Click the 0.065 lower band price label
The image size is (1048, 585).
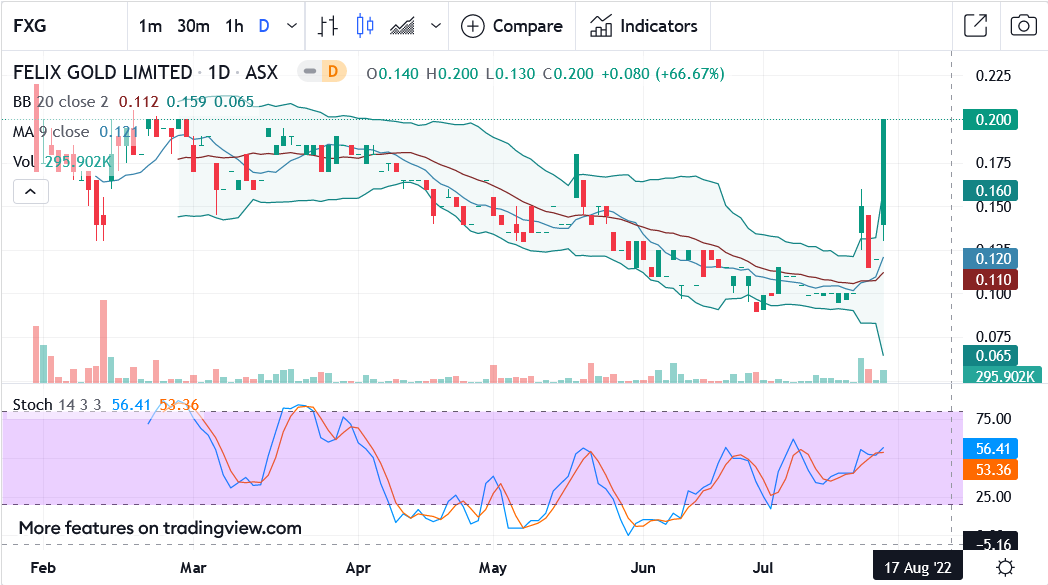coord(991,356)
